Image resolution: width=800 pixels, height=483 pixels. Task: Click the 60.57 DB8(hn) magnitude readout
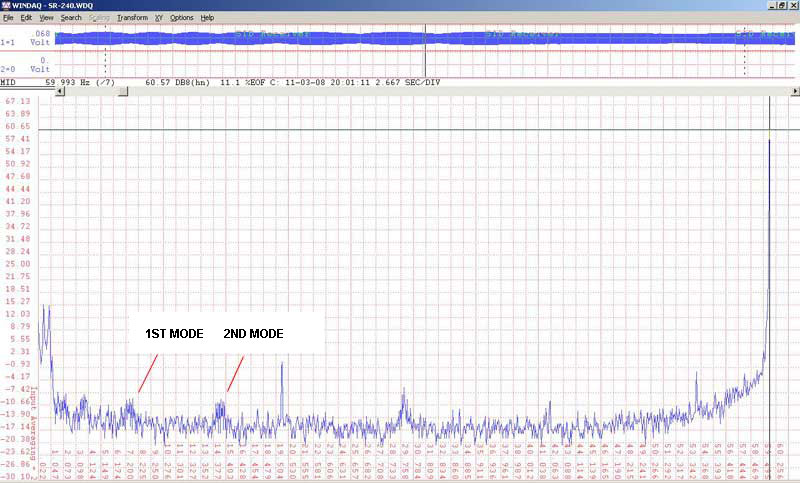[x=178, y=82]
